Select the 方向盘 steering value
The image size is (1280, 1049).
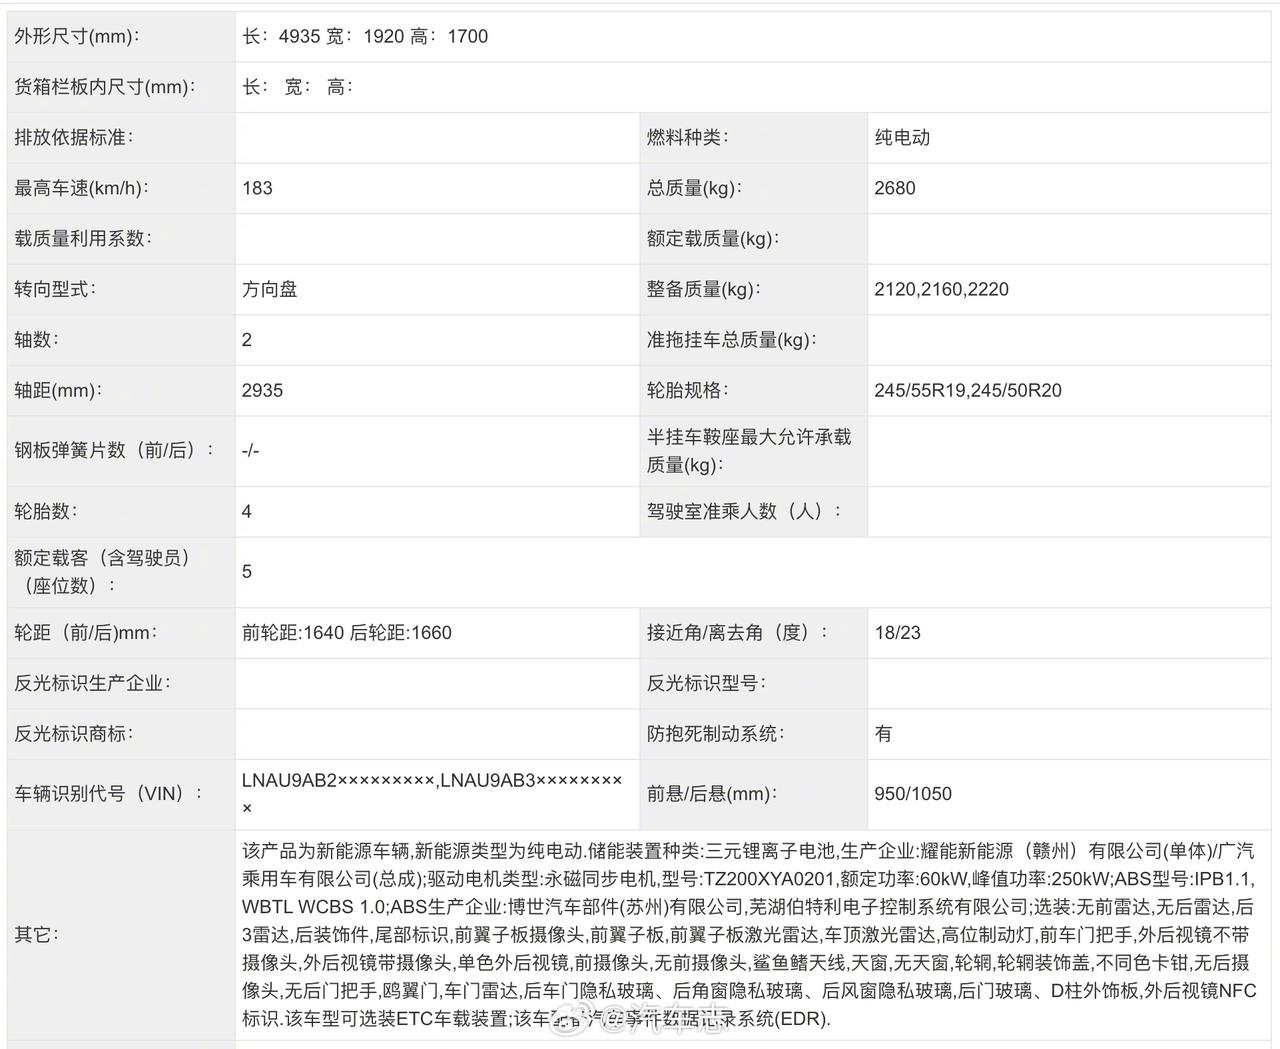pyautogui.click(x=270, y=289)
